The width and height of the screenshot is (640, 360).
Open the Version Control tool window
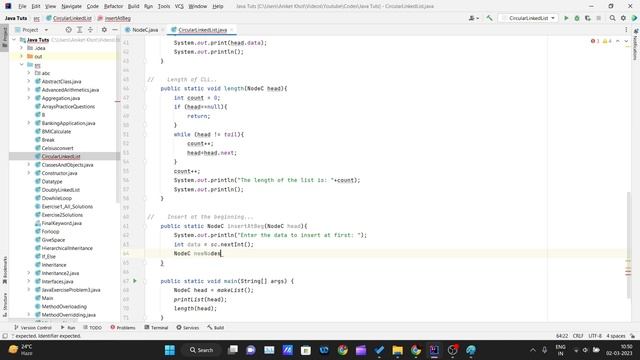(x=33, y=327)
